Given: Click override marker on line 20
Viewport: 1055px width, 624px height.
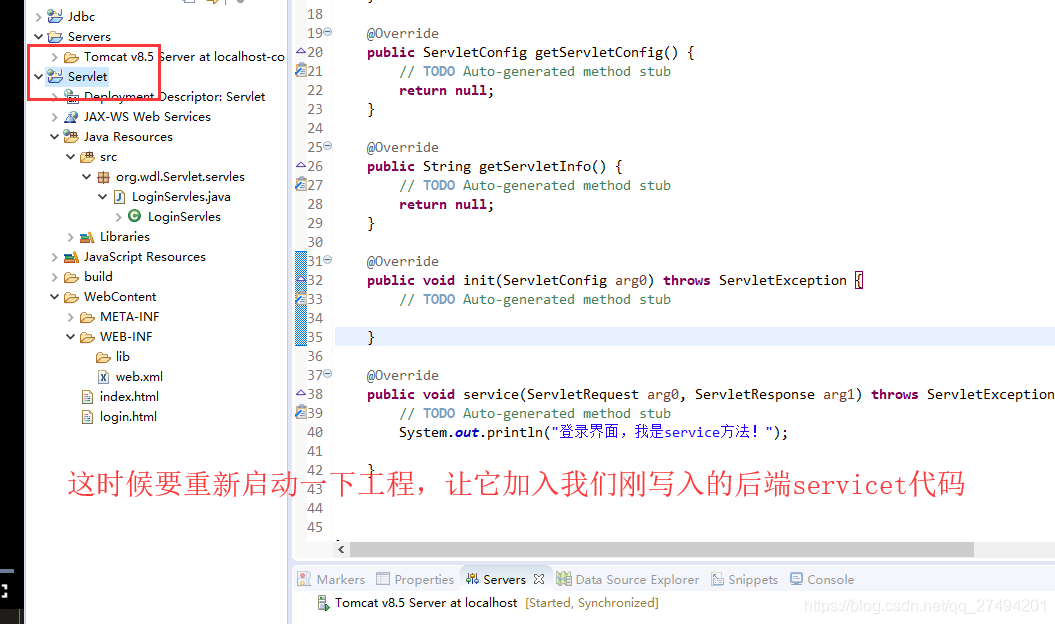Looking at the screenshot, I should click(x=301, y=51).
